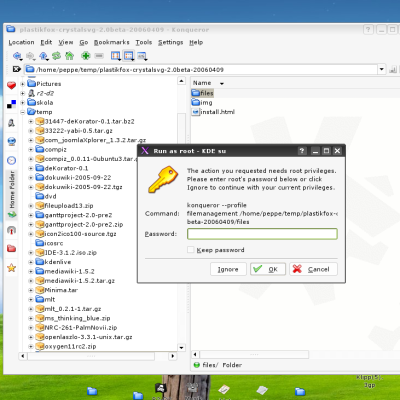Click the Go icon beside location bar
This screenshot has height=400, width=400.
[x=393, y=69]
